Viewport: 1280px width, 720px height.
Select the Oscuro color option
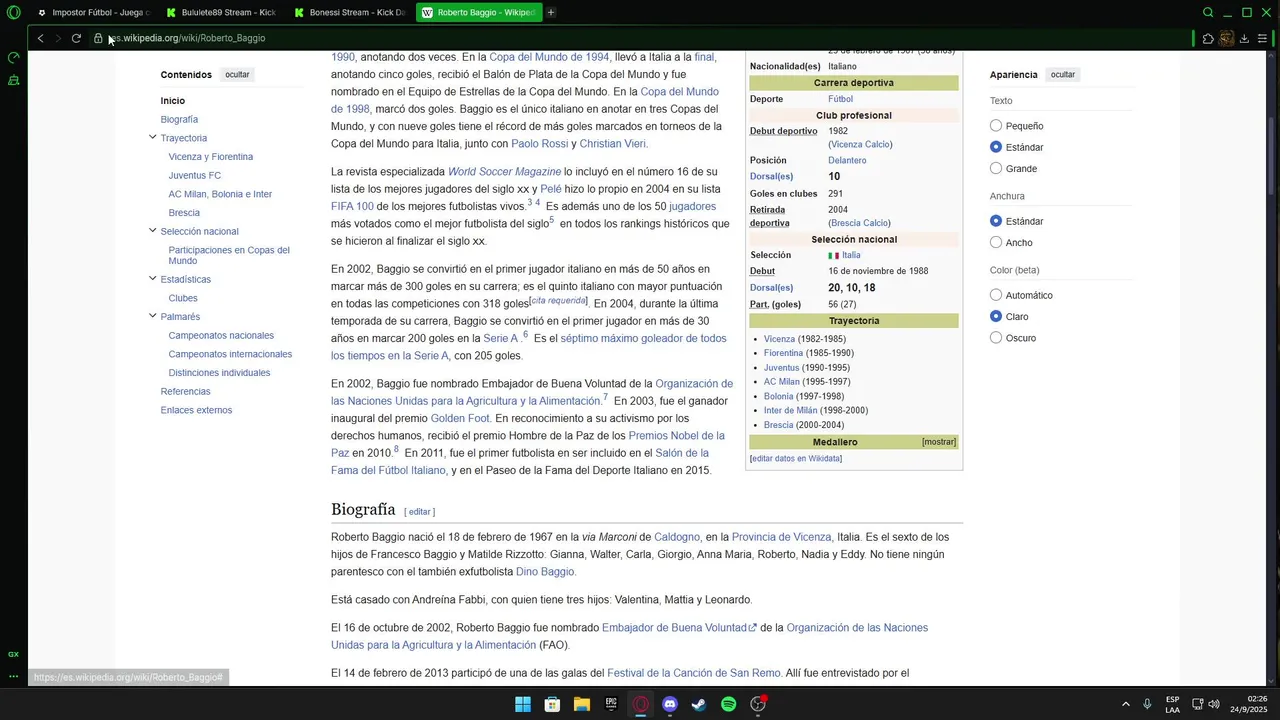pos(996,338)
